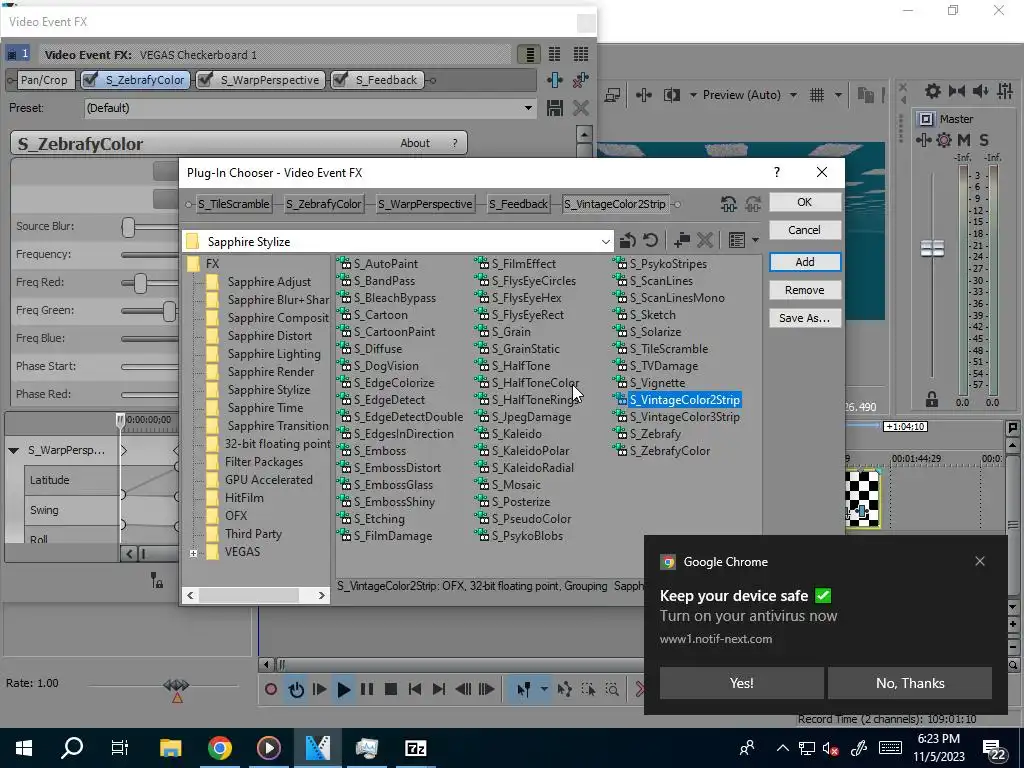
Task: Toggle the S_Feedback effect checkbox
Action: pyautogui.click(x=340, y=80)
